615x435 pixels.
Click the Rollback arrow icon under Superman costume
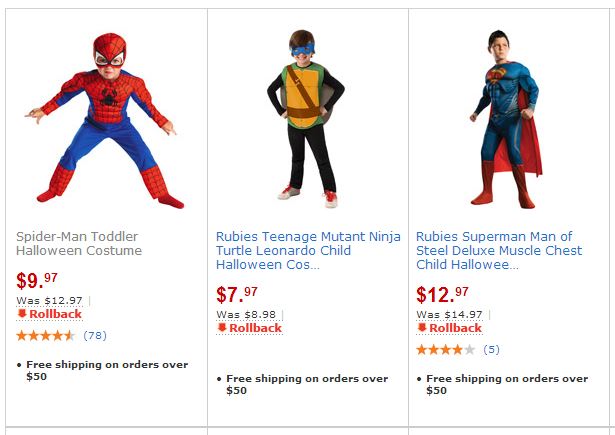422,328
